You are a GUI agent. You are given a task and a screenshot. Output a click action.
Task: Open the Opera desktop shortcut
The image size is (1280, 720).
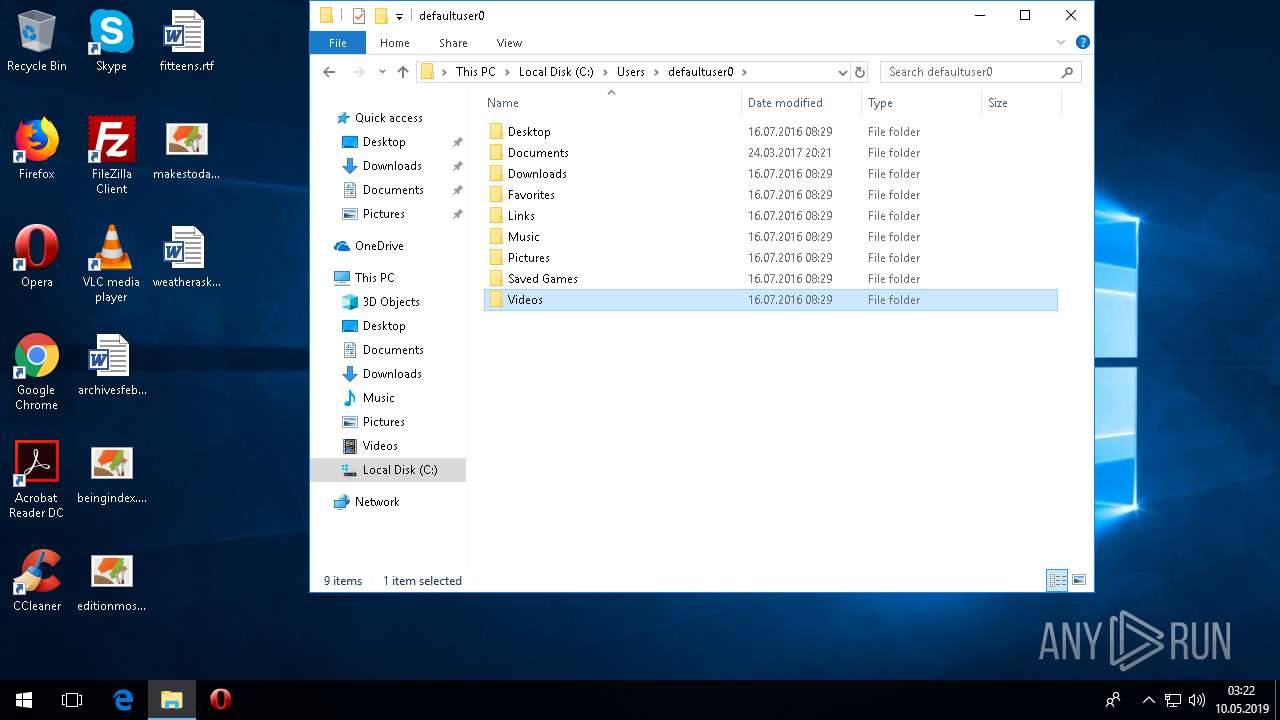(37, 258)
